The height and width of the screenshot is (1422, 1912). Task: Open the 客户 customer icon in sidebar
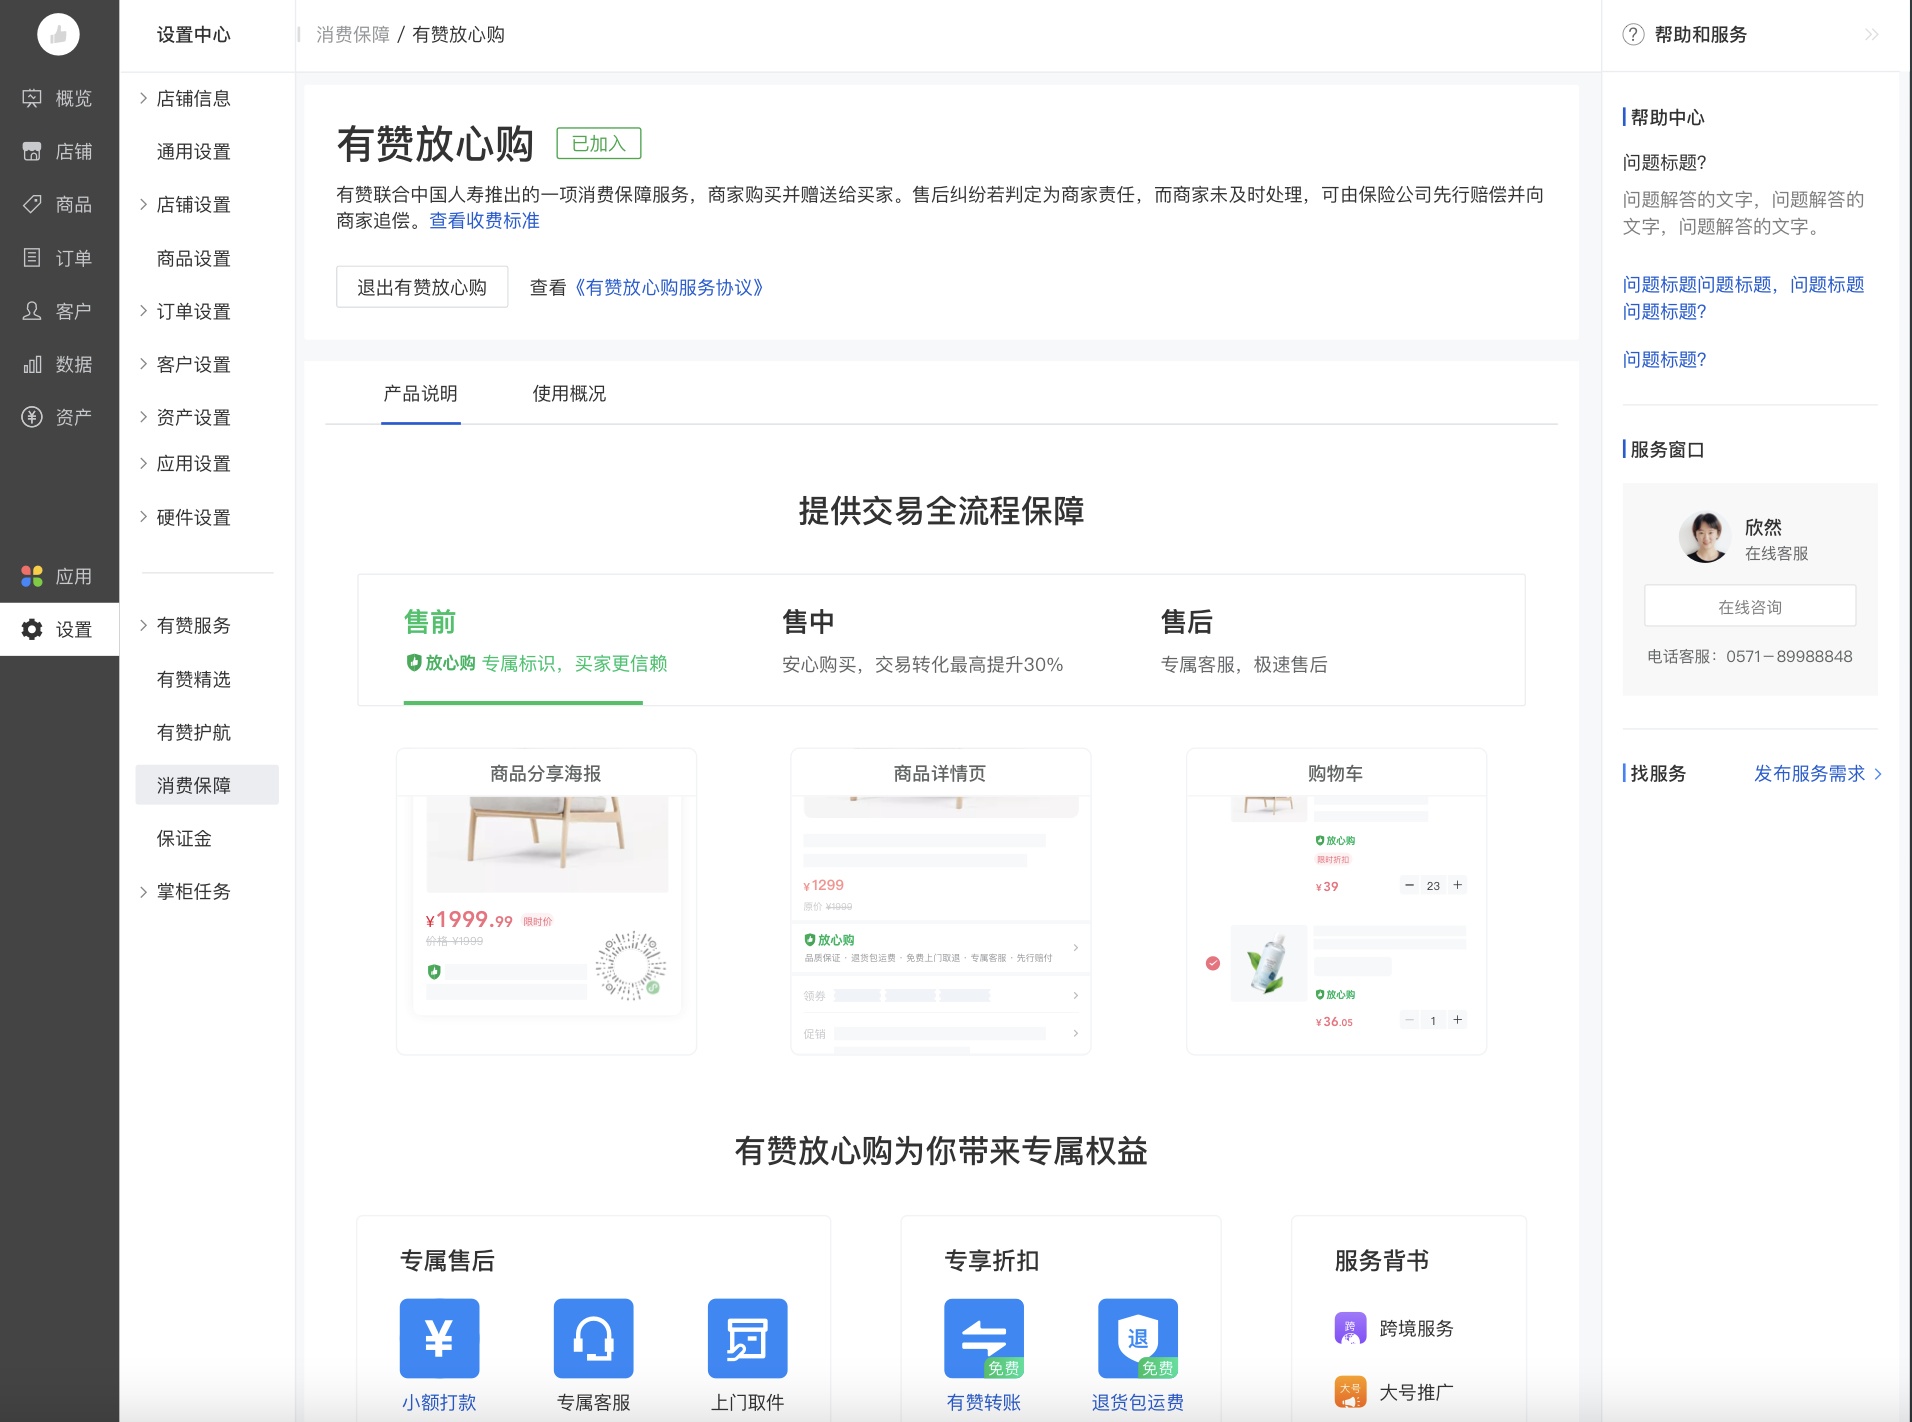32,311
